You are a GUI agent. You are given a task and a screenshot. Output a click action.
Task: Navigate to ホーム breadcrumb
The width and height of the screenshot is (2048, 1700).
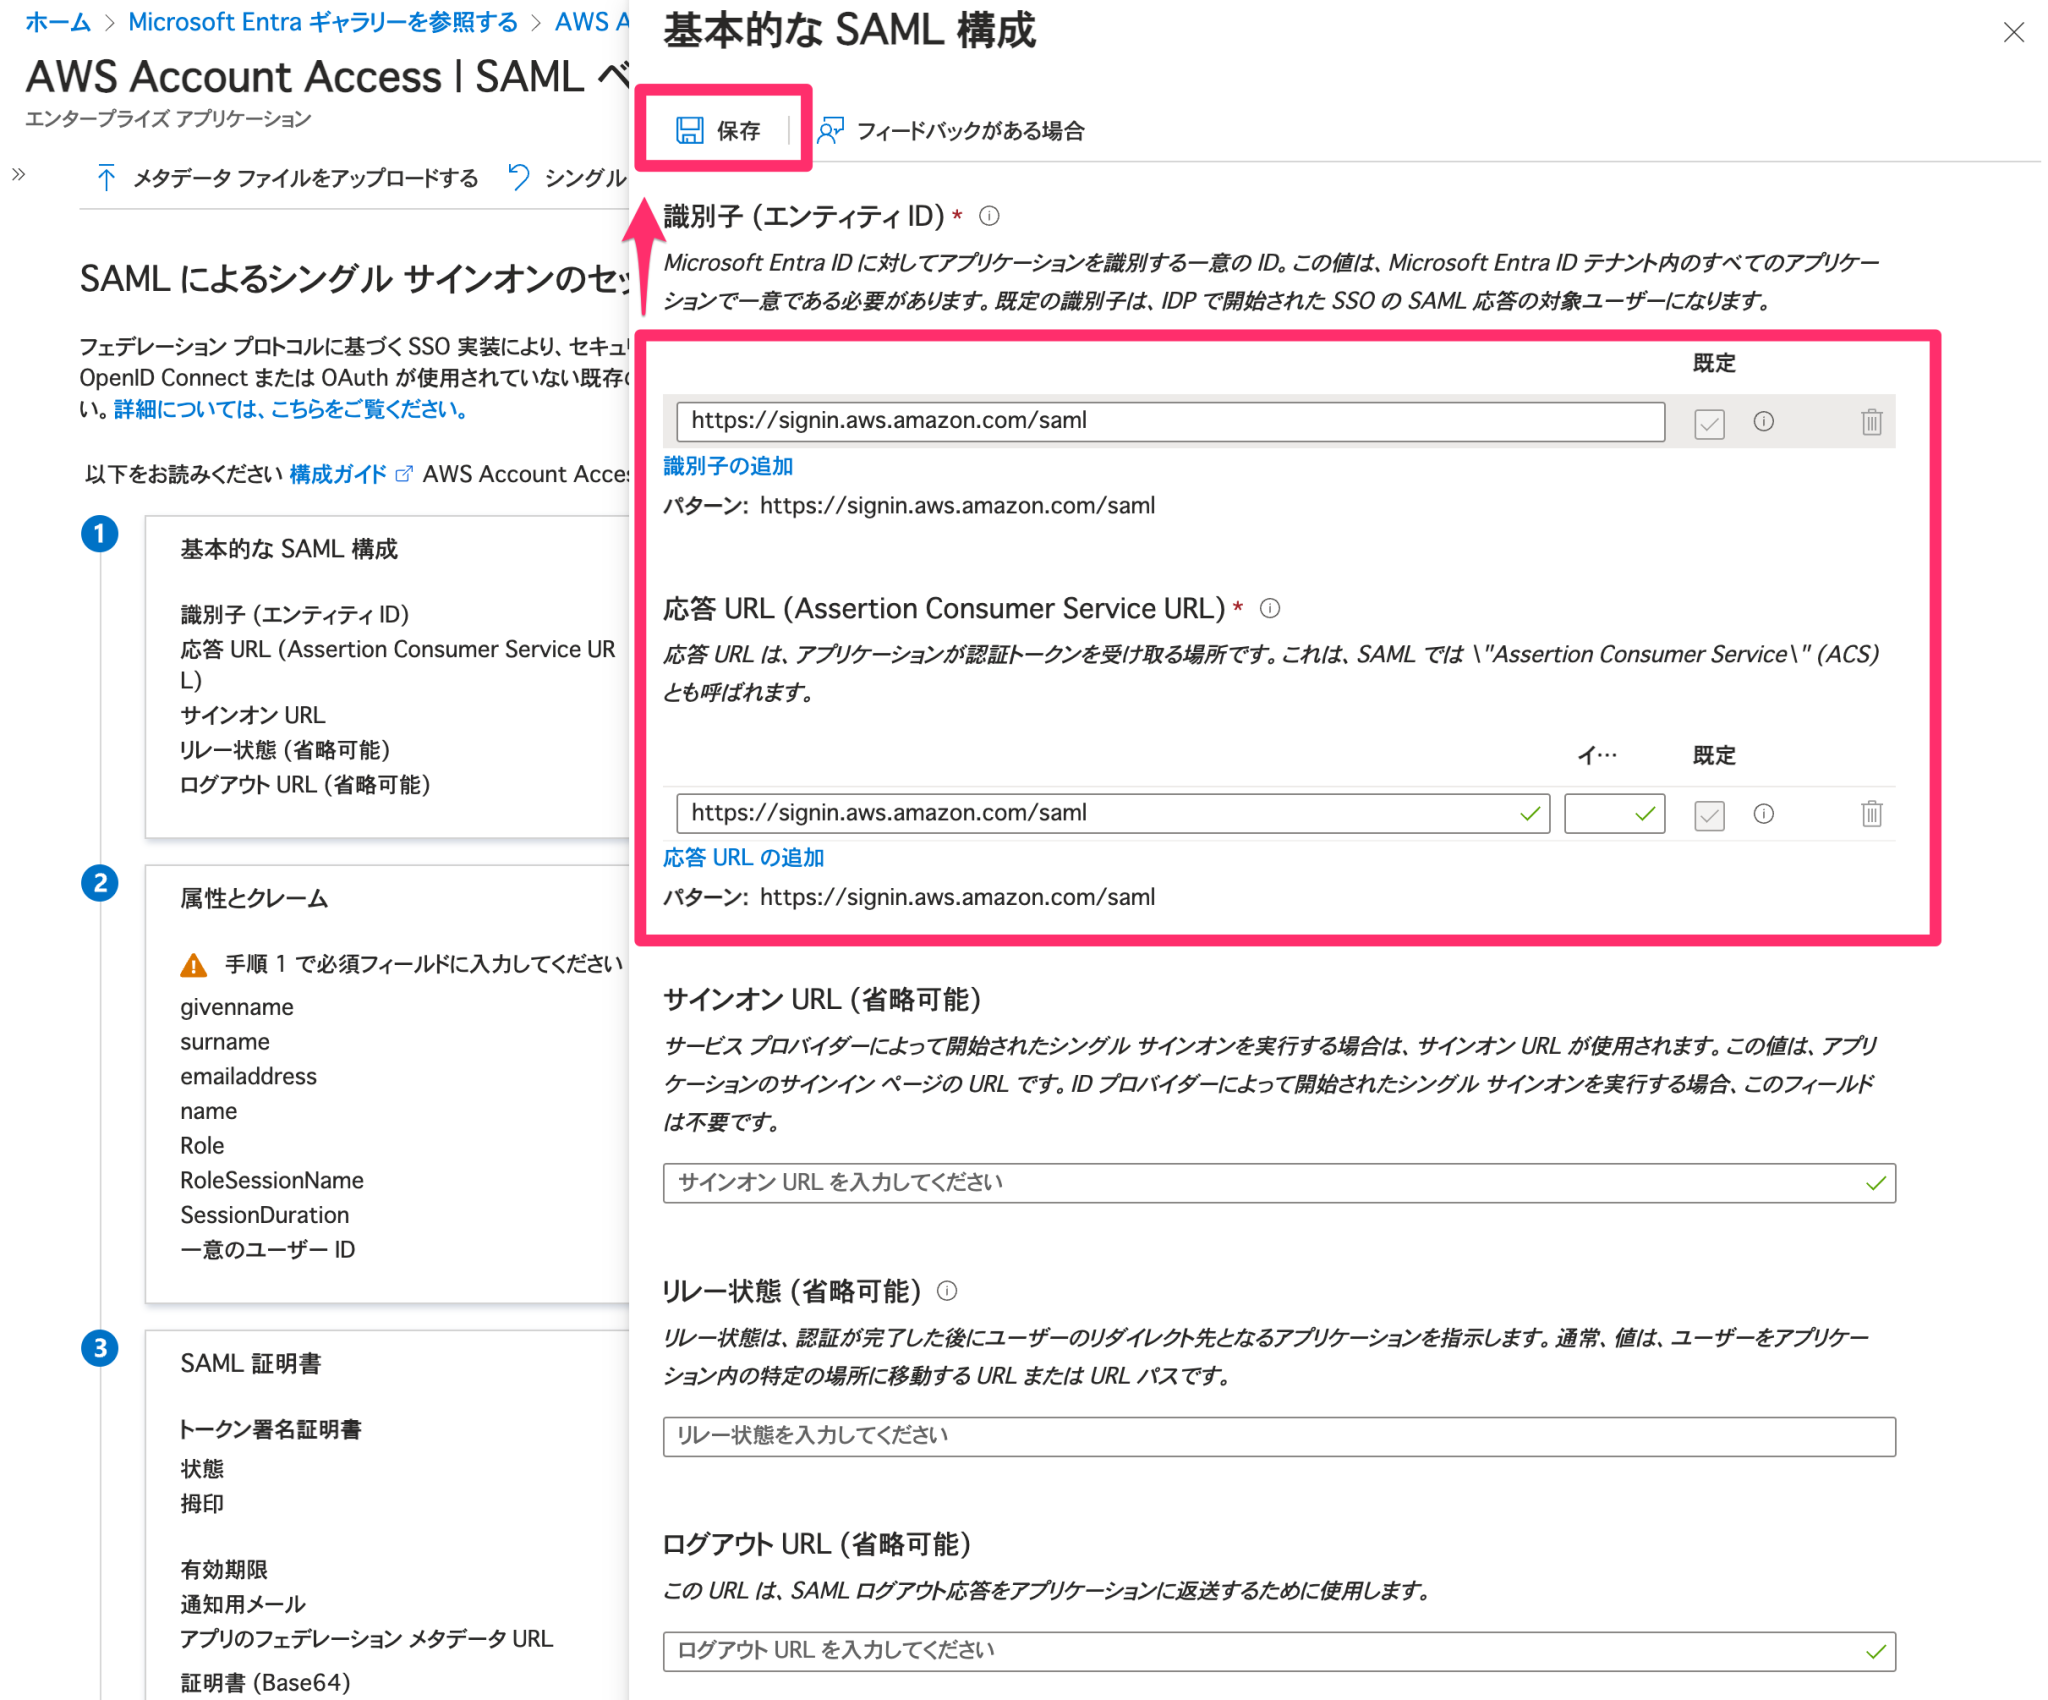tap(56, 21)
